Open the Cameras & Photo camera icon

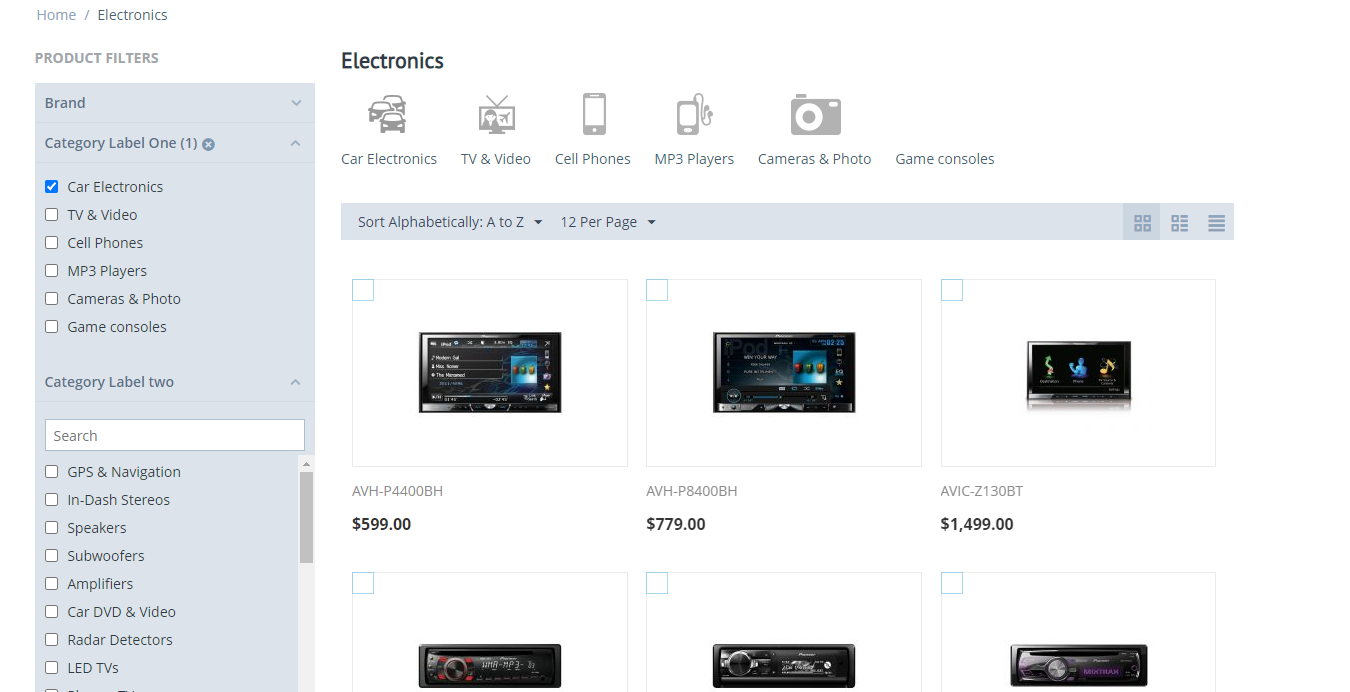pyautogui.click(x=815, y=114)
